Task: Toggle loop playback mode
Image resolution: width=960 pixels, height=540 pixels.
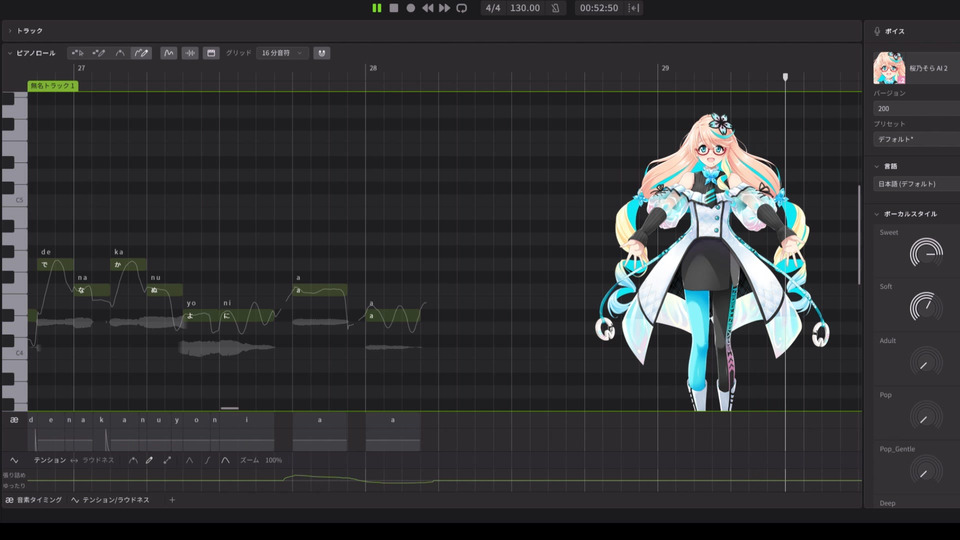Action: pyautogui.click(x=462, y=8)
